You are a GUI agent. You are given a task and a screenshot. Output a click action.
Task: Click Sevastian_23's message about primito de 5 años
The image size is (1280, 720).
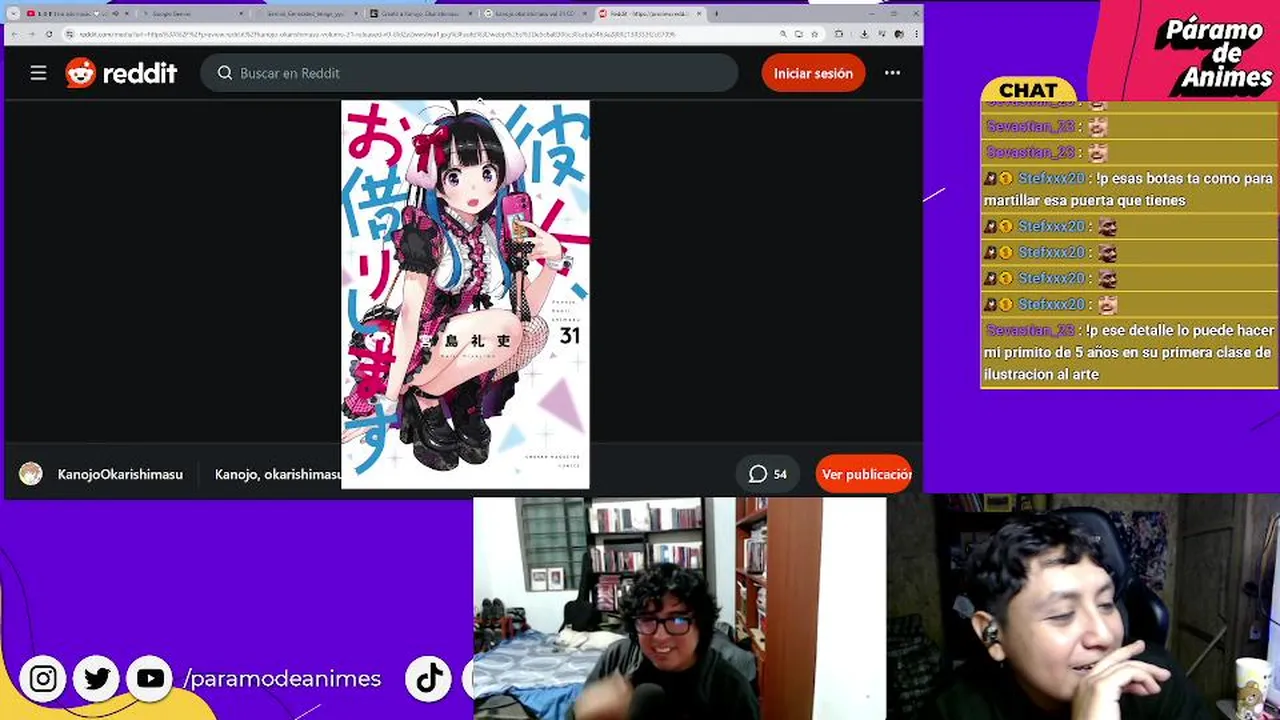pyautogui.click(x=1129, y=352)
